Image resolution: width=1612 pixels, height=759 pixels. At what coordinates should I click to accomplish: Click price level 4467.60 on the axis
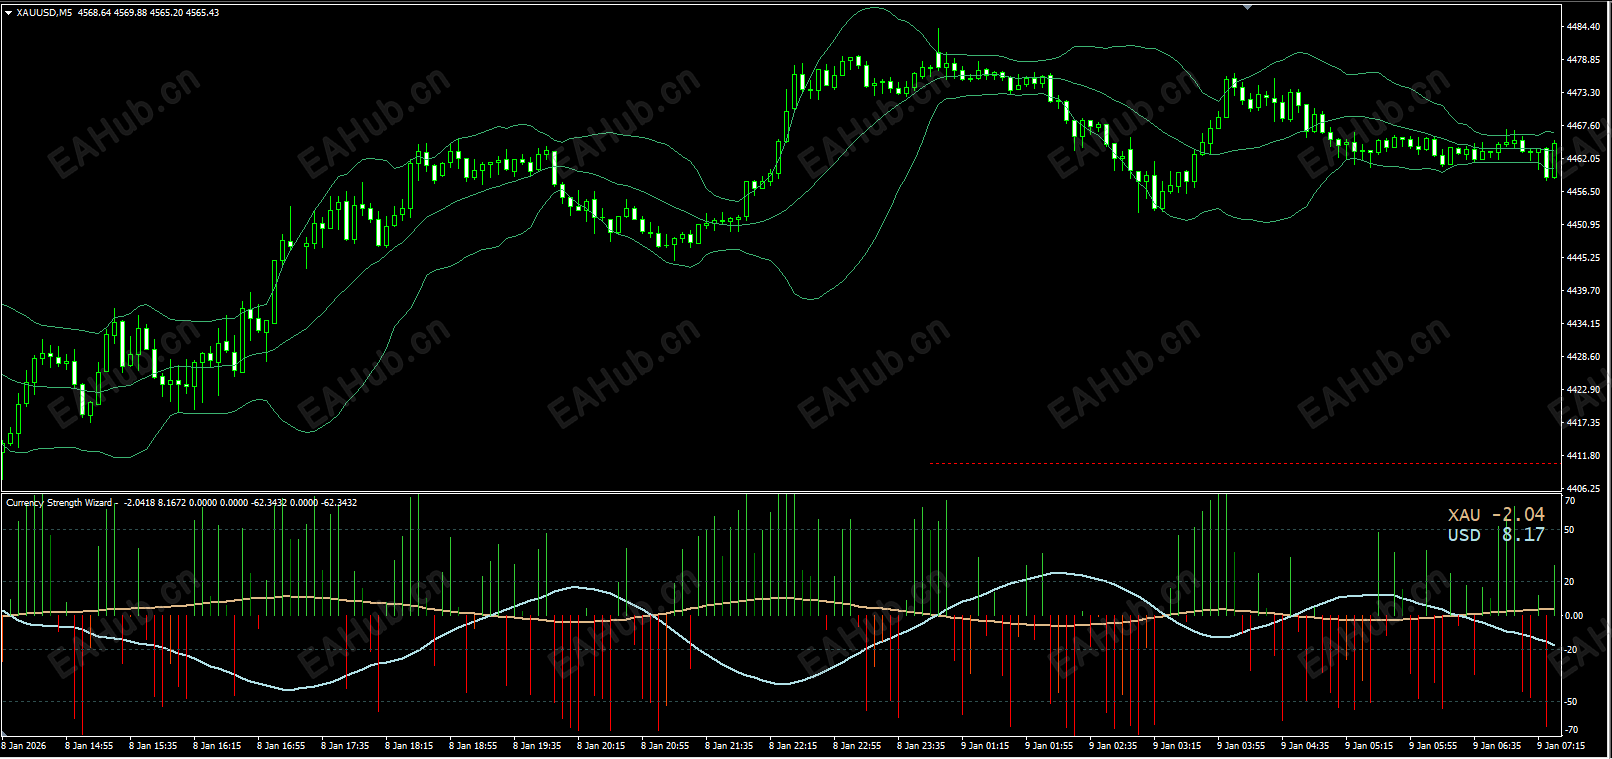pyautogui.click(x=1583, y=126)
